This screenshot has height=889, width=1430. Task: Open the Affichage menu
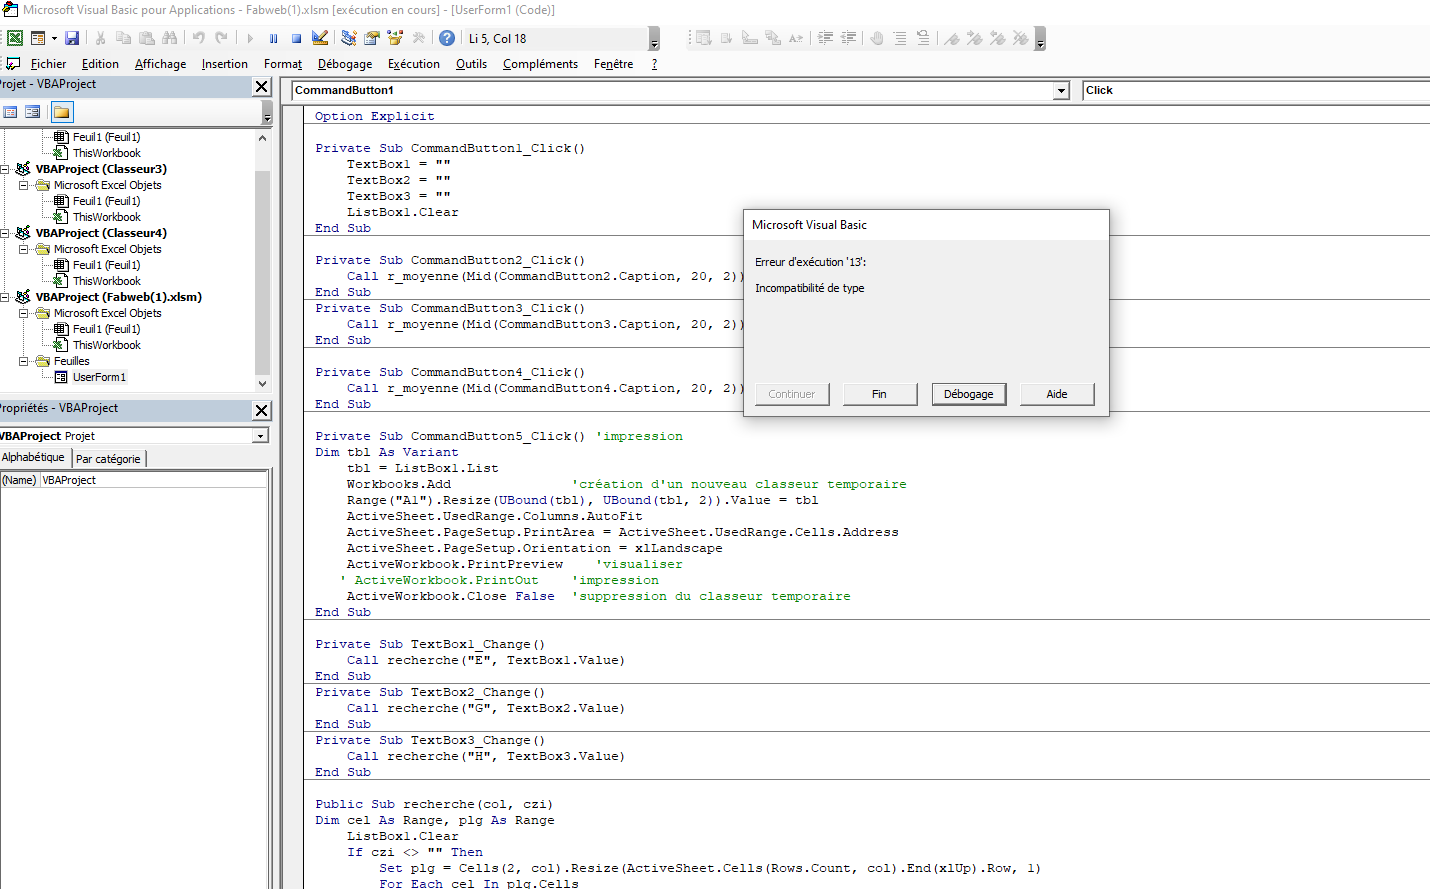pos(160,64)
